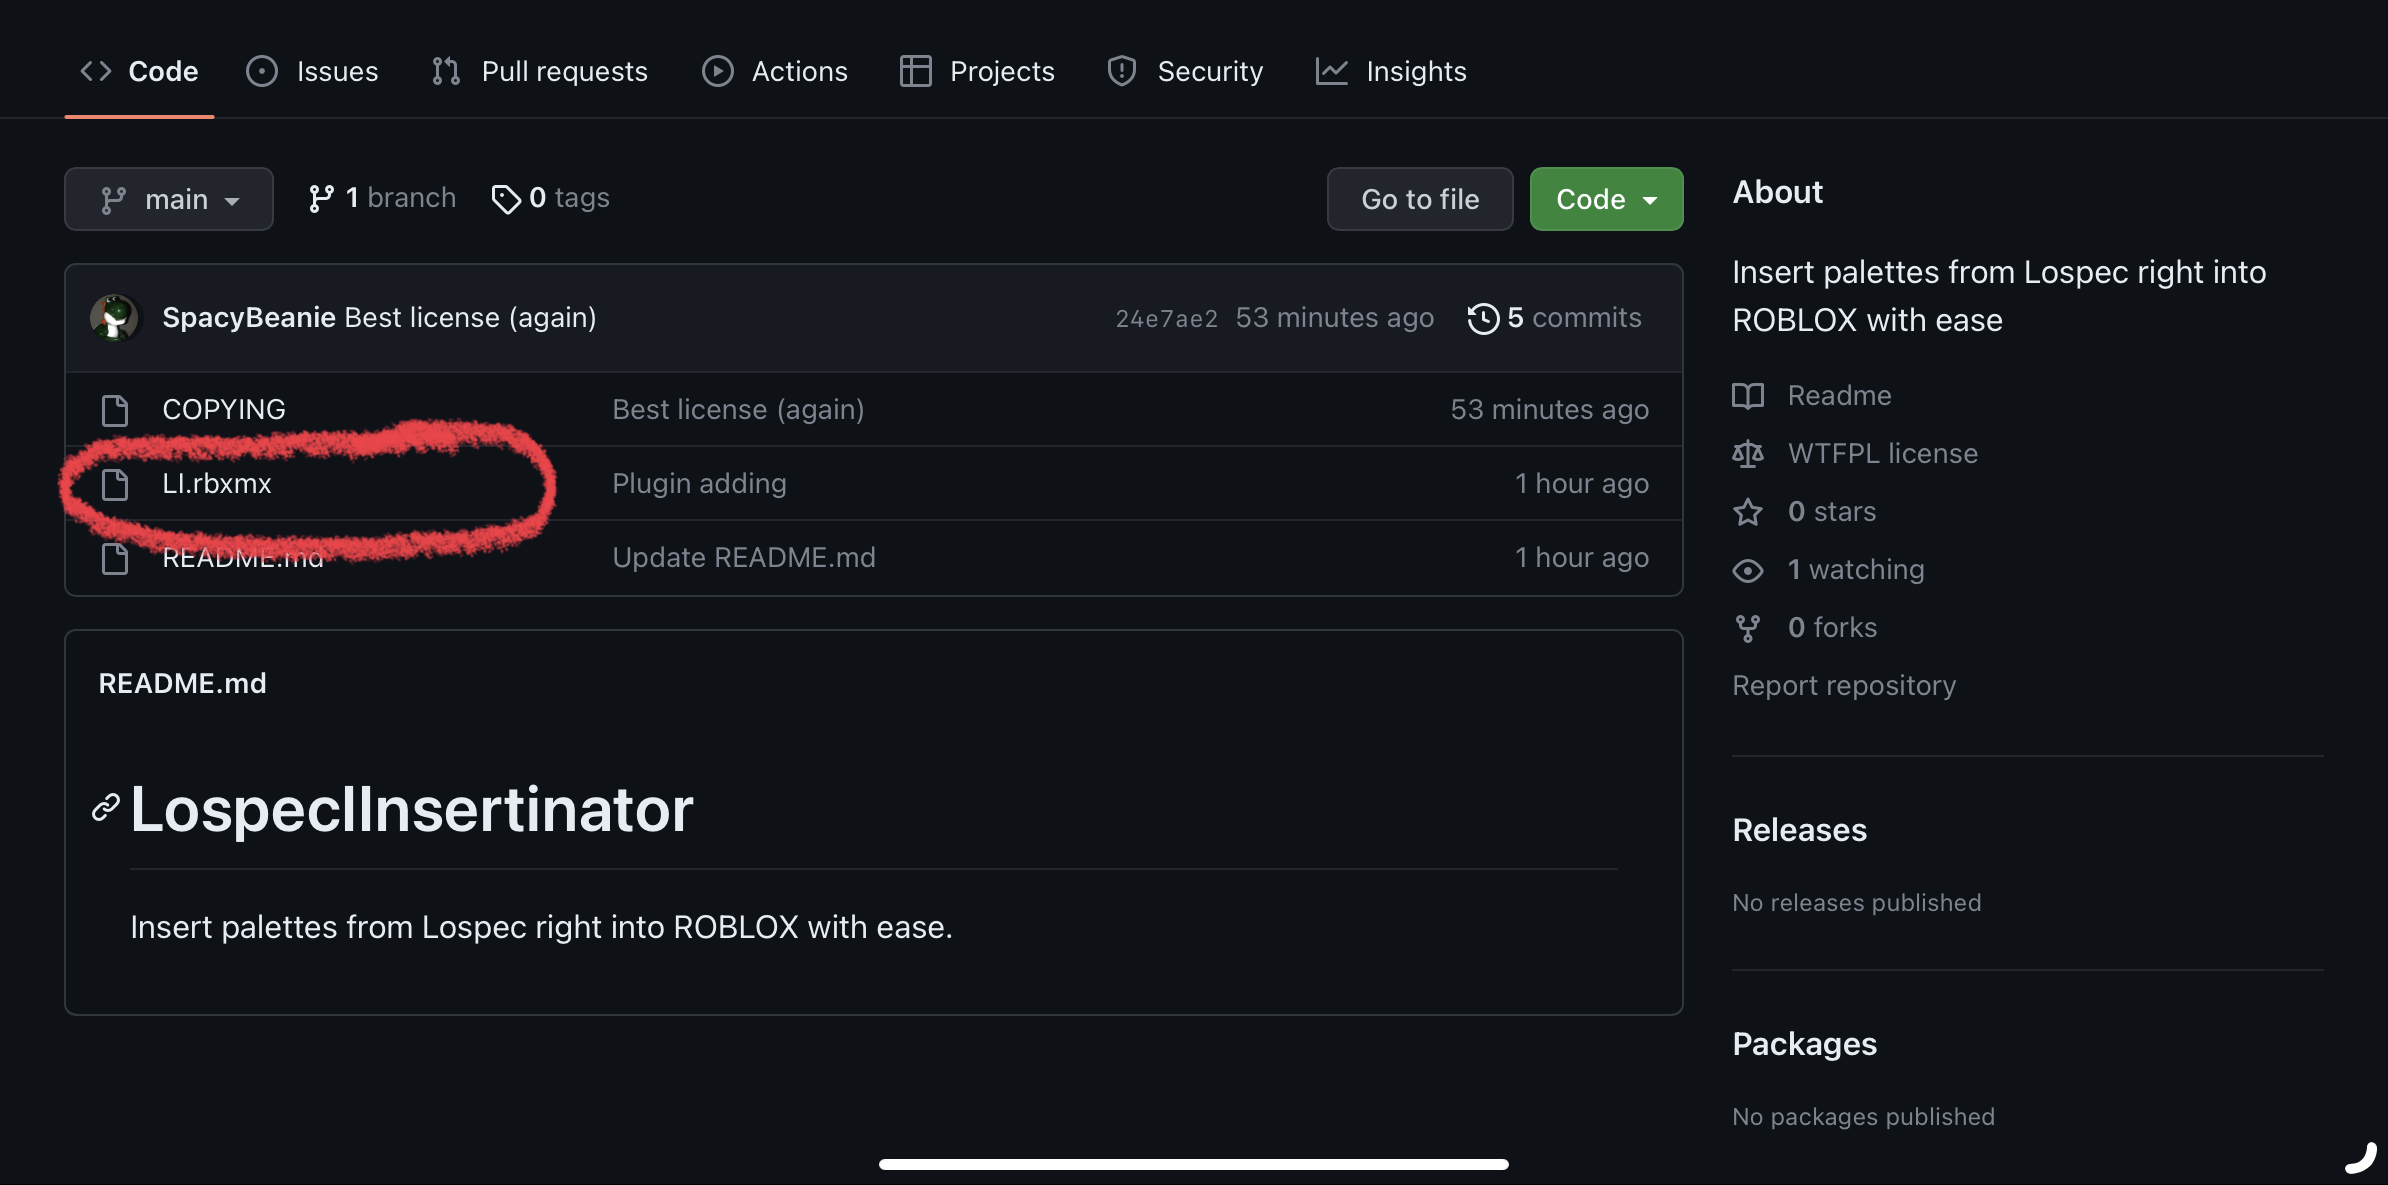Click the star icon next to 0 stars
Screen dimensions: 2388x1185
(1748, 512)
